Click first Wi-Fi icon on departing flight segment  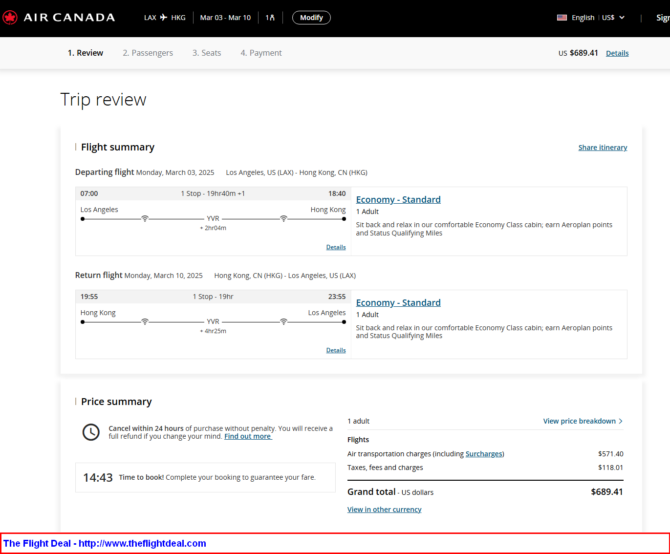point(145,219)
